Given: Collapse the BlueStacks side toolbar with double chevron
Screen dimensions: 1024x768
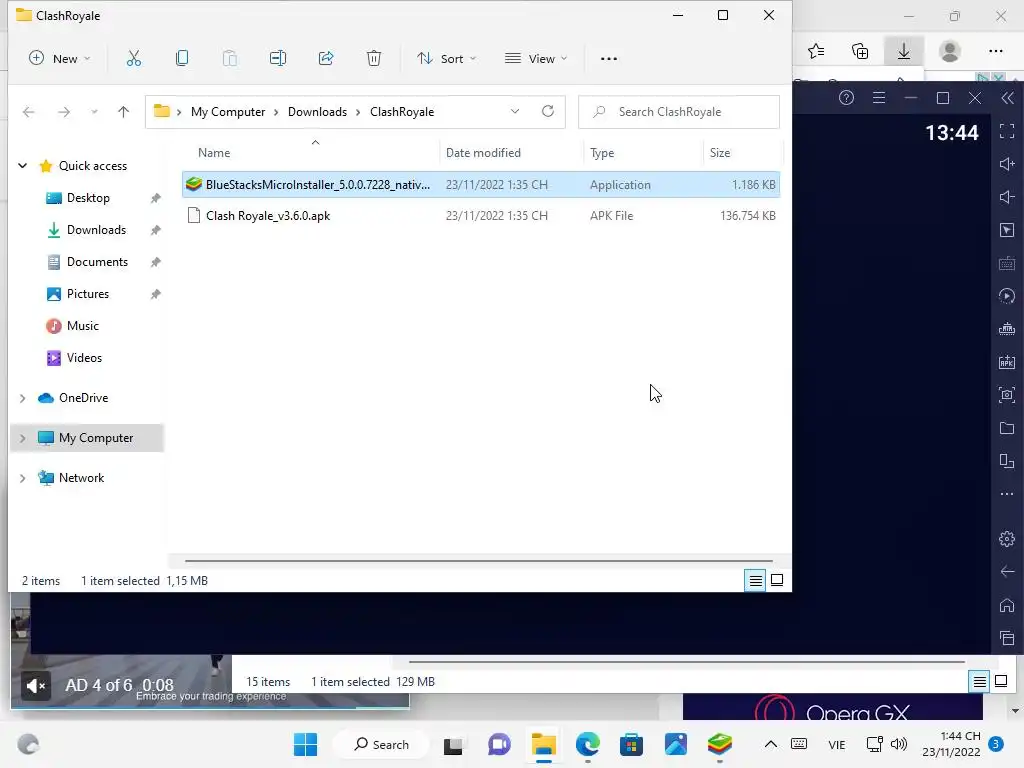Looking at the screenshot, I should [x=1008, y=98].
